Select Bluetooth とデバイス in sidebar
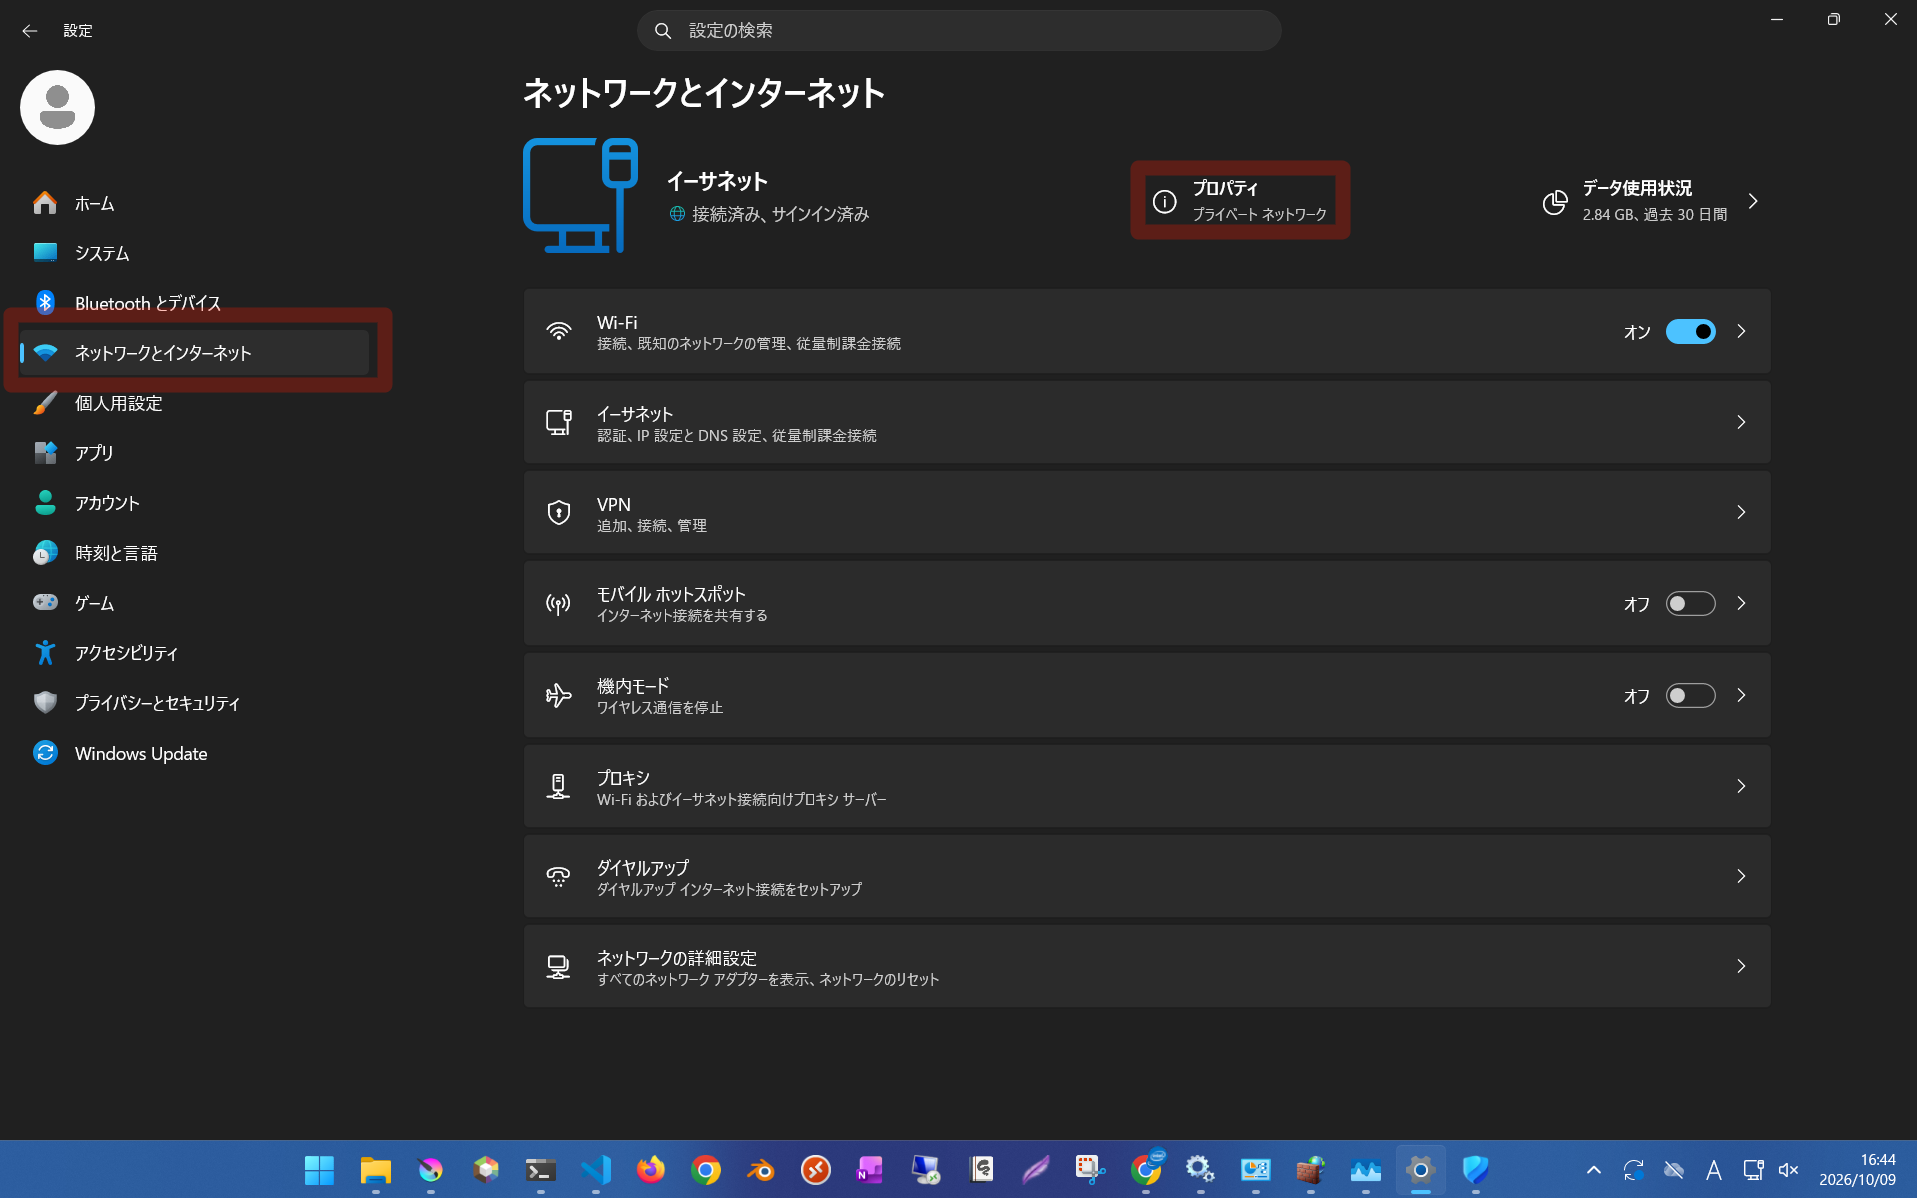The image size is (1917, 1198). pos(194,303)
